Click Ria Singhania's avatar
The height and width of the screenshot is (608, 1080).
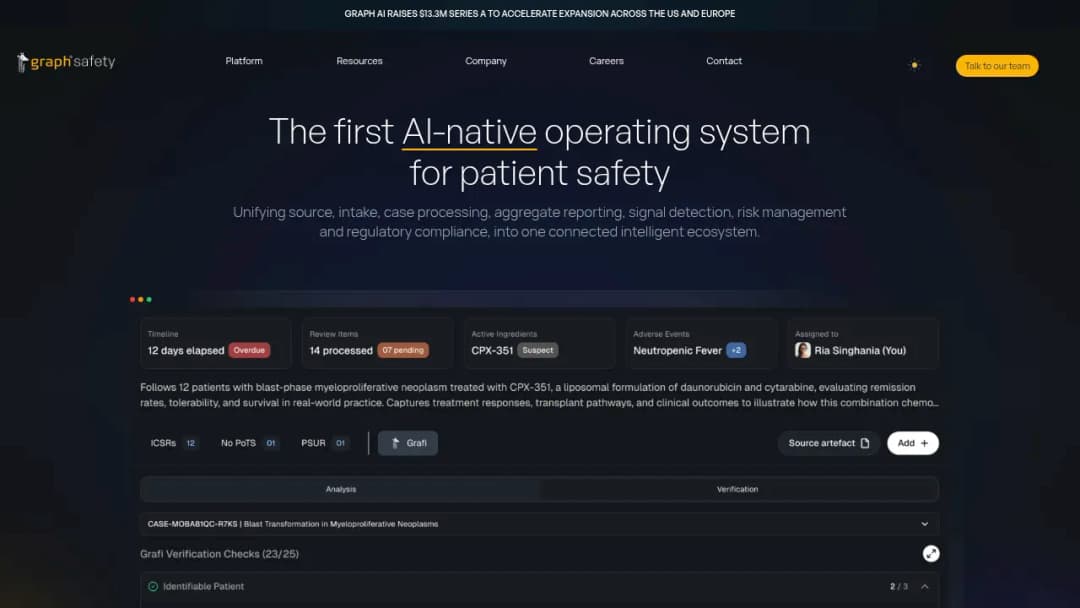pos(802,350)
